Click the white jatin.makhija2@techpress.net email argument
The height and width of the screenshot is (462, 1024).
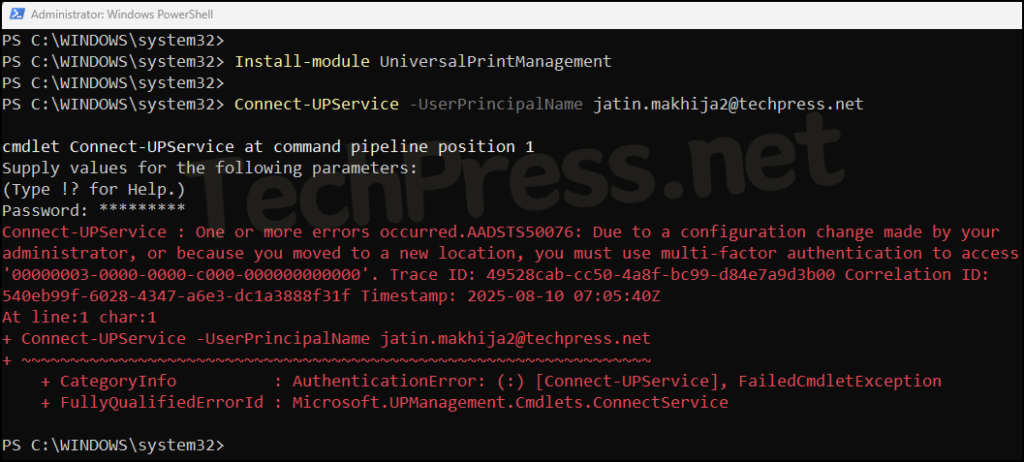tap(728, 104)
